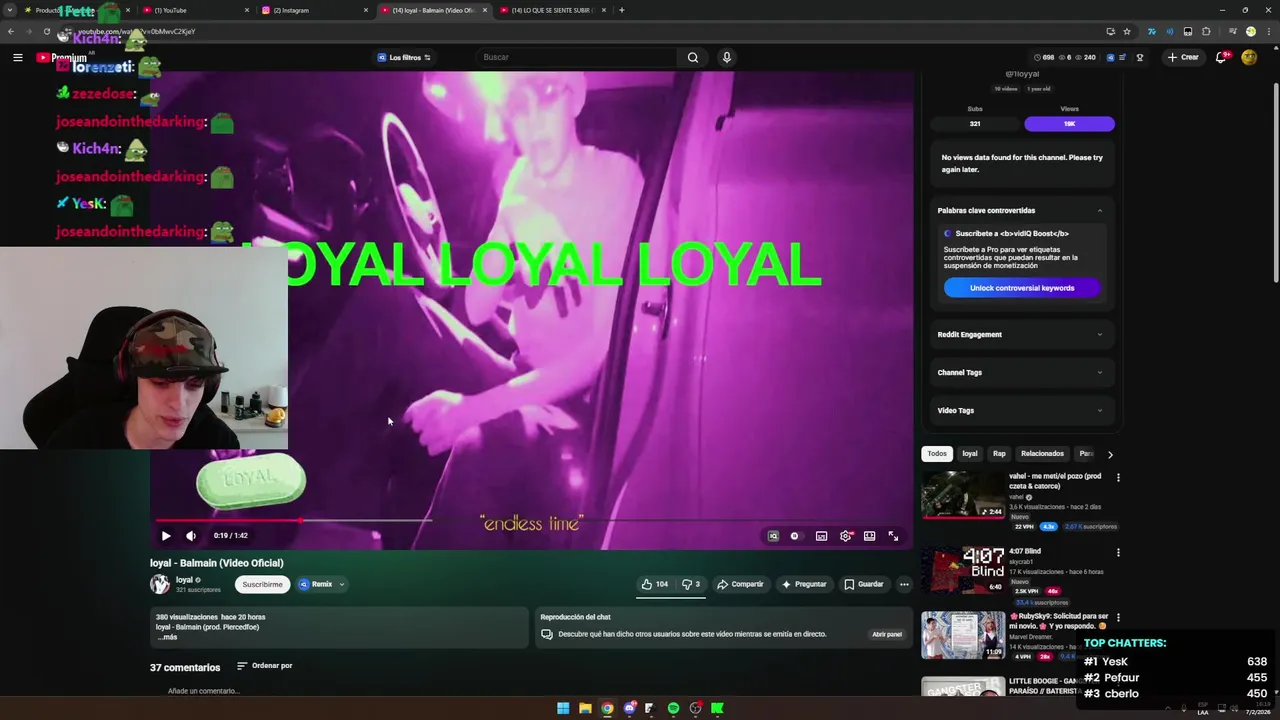Screen dimensions: 1280x720
Task: Switch to the (1) YouTube browser tab
Action: 195,10
